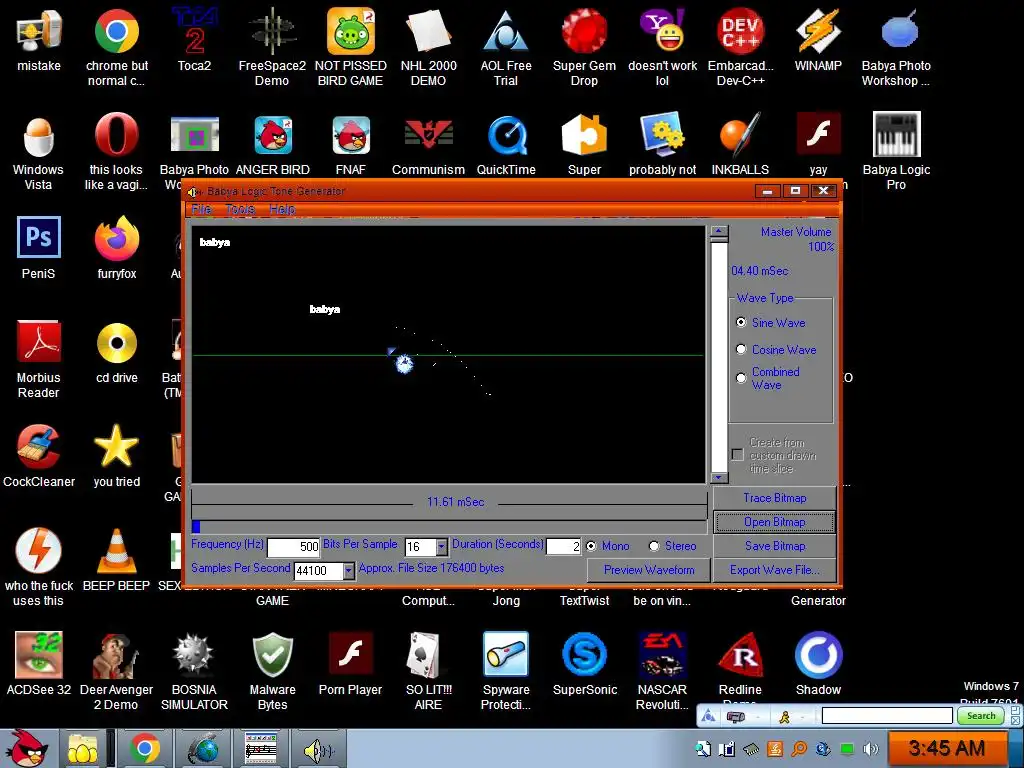Select the INKBALLS desktop icon
Viewport: 1024px width, 768px height.
tap(740, 144)
